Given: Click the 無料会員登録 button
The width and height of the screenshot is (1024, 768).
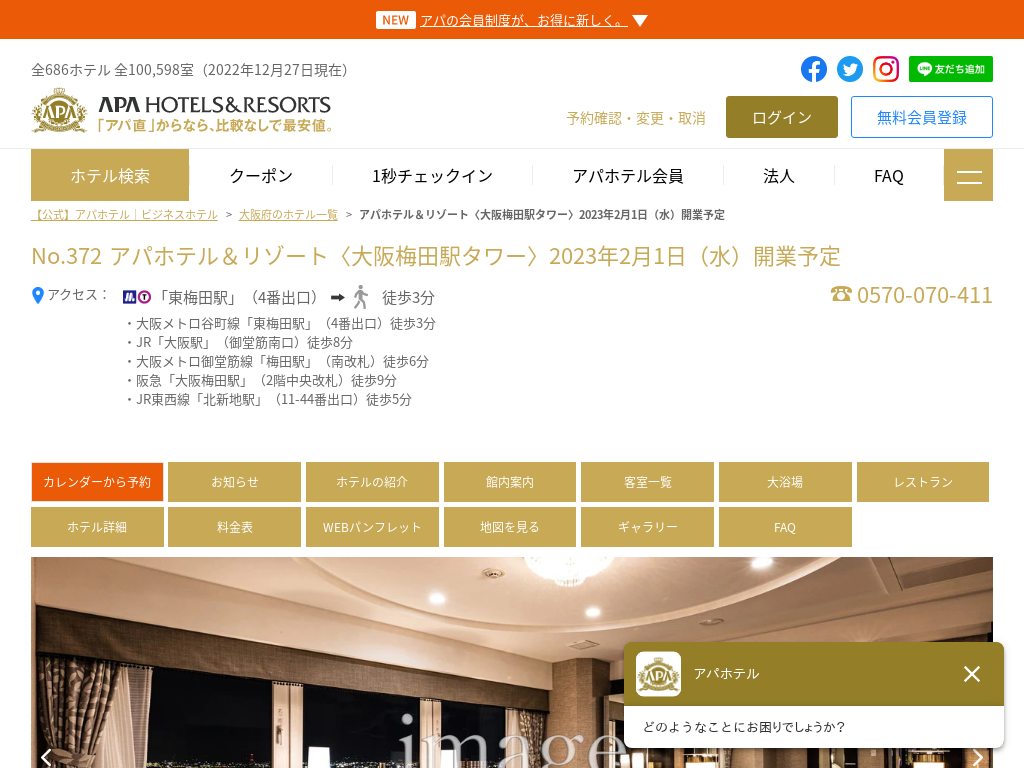Looking at the screenshot, I should (x=921, y=117).
